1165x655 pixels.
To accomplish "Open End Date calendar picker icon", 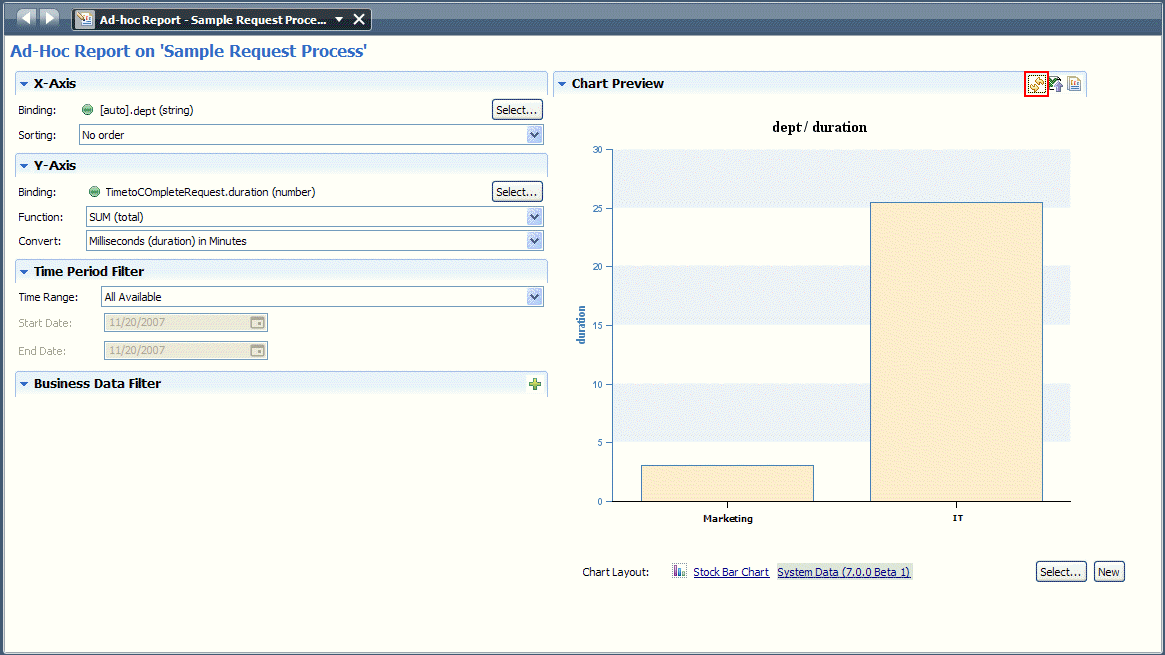I will [257, 351].
